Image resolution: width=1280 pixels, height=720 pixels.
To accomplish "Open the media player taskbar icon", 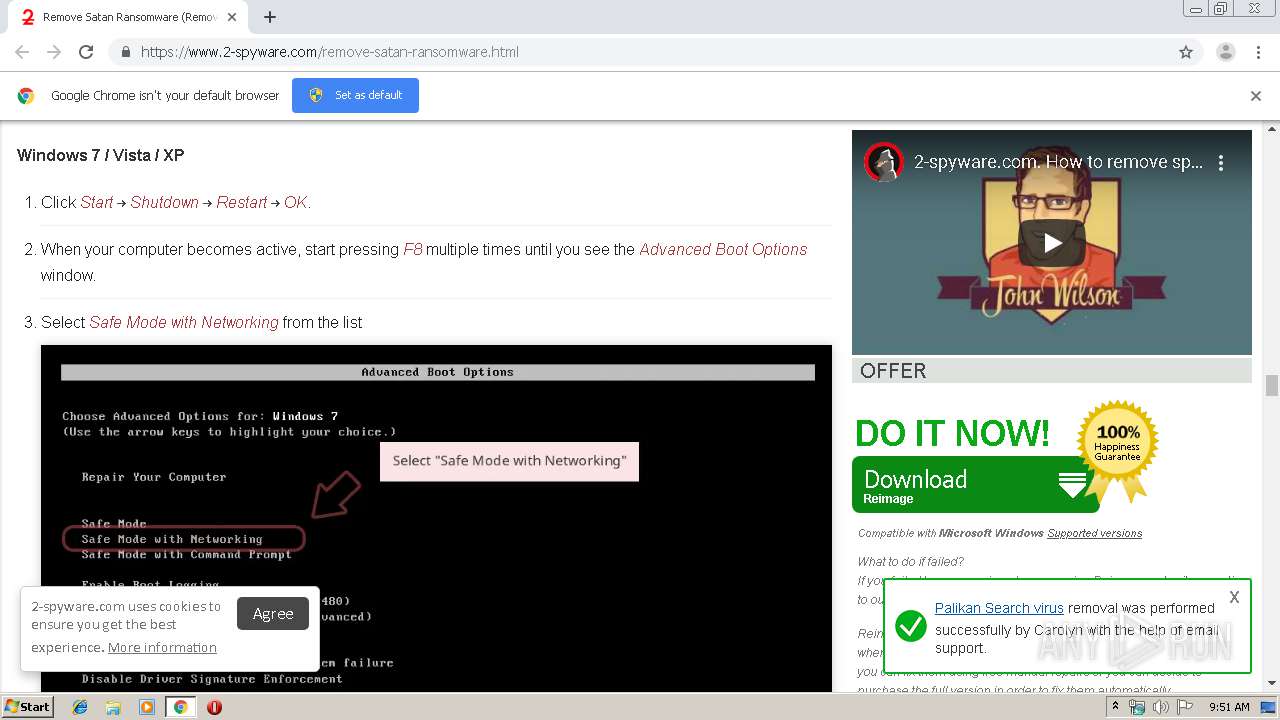I will pos(147,707).
